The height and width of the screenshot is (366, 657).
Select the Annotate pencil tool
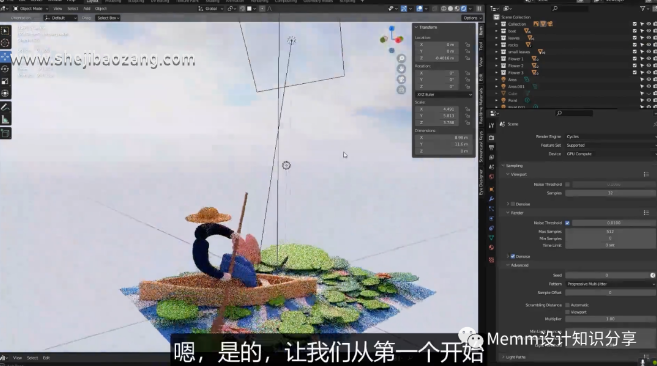5,107
